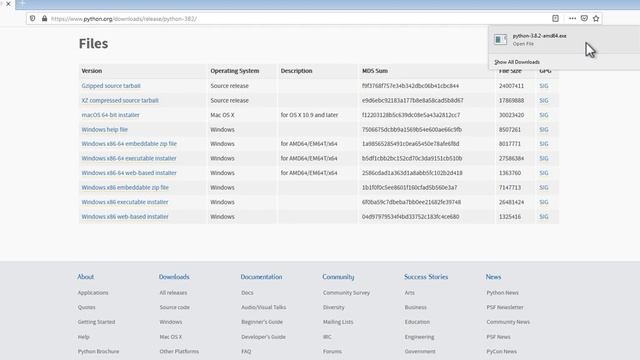The image size is (640, 360).
Task: Select file size 27586384 cell
Action: 511,158
